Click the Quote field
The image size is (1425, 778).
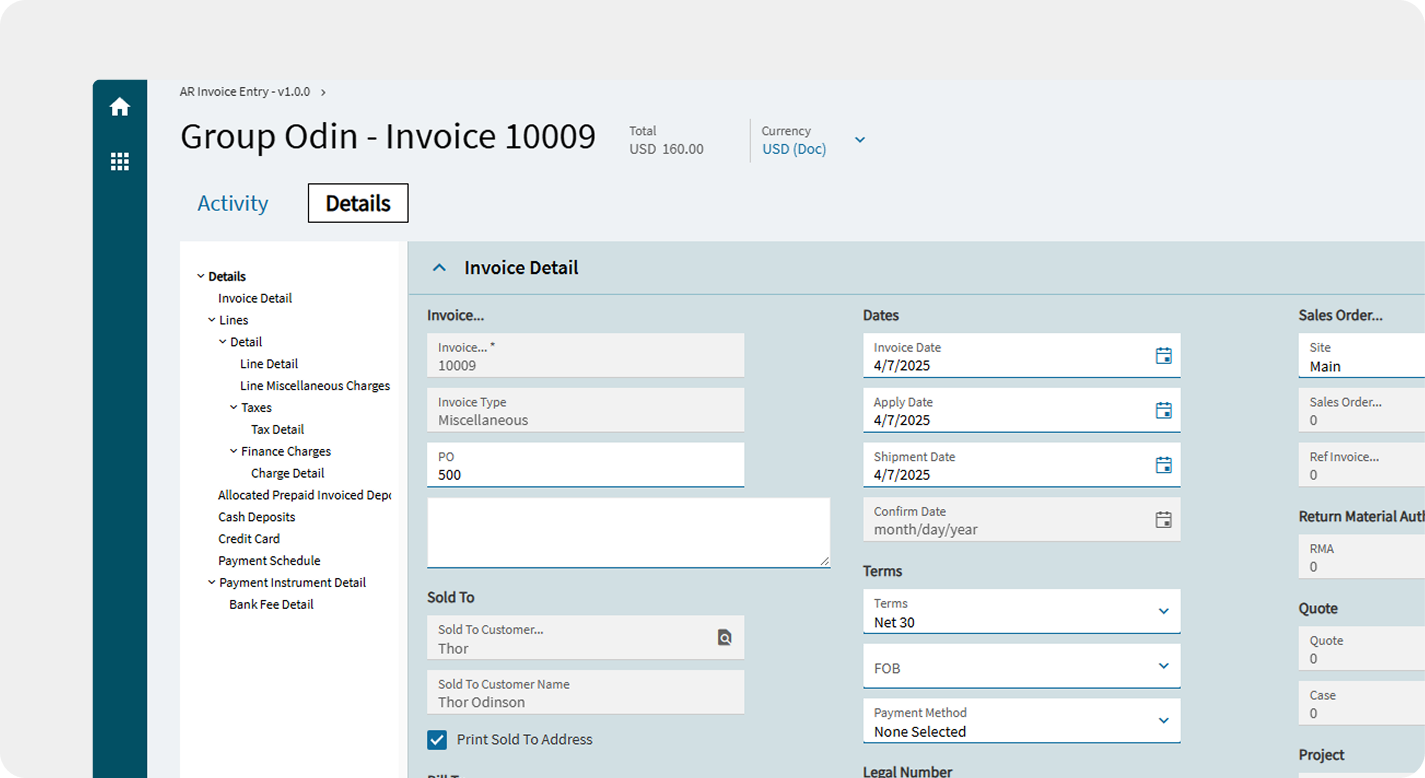coord(1361,649)
